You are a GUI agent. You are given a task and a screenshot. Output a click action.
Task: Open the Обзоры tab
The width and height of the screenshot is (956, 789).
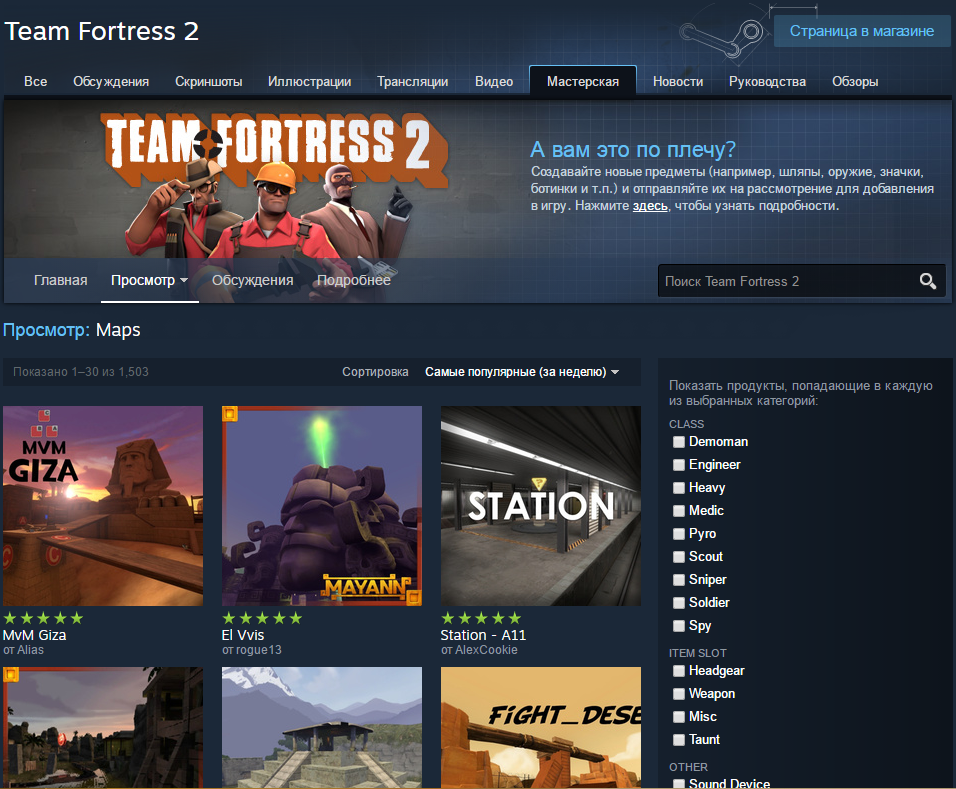coord(855,81)
